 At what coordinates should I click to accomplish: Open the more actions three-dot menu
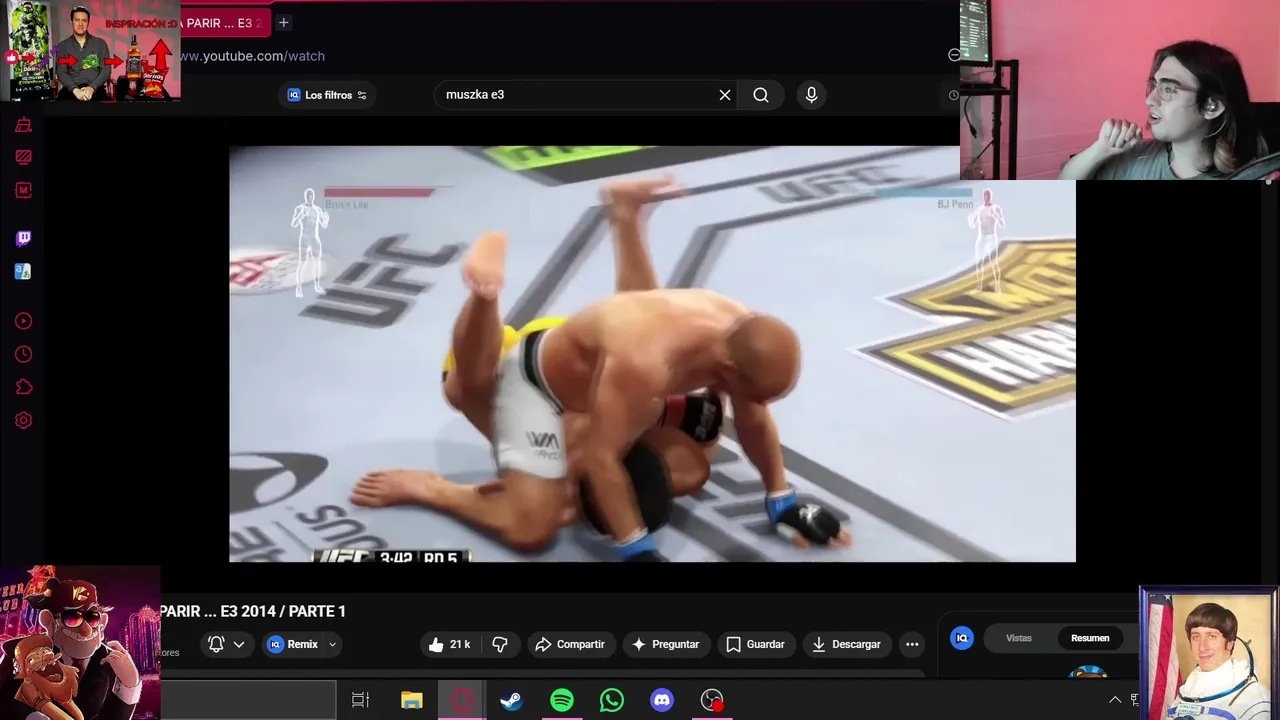912,644
